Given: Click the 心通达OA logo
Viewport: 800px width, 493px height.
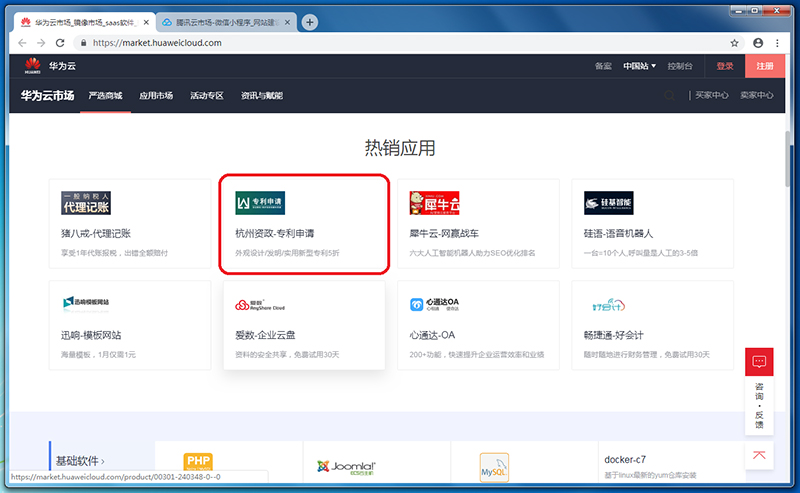Looking at the screenshot, I should (x=434, y=304).
